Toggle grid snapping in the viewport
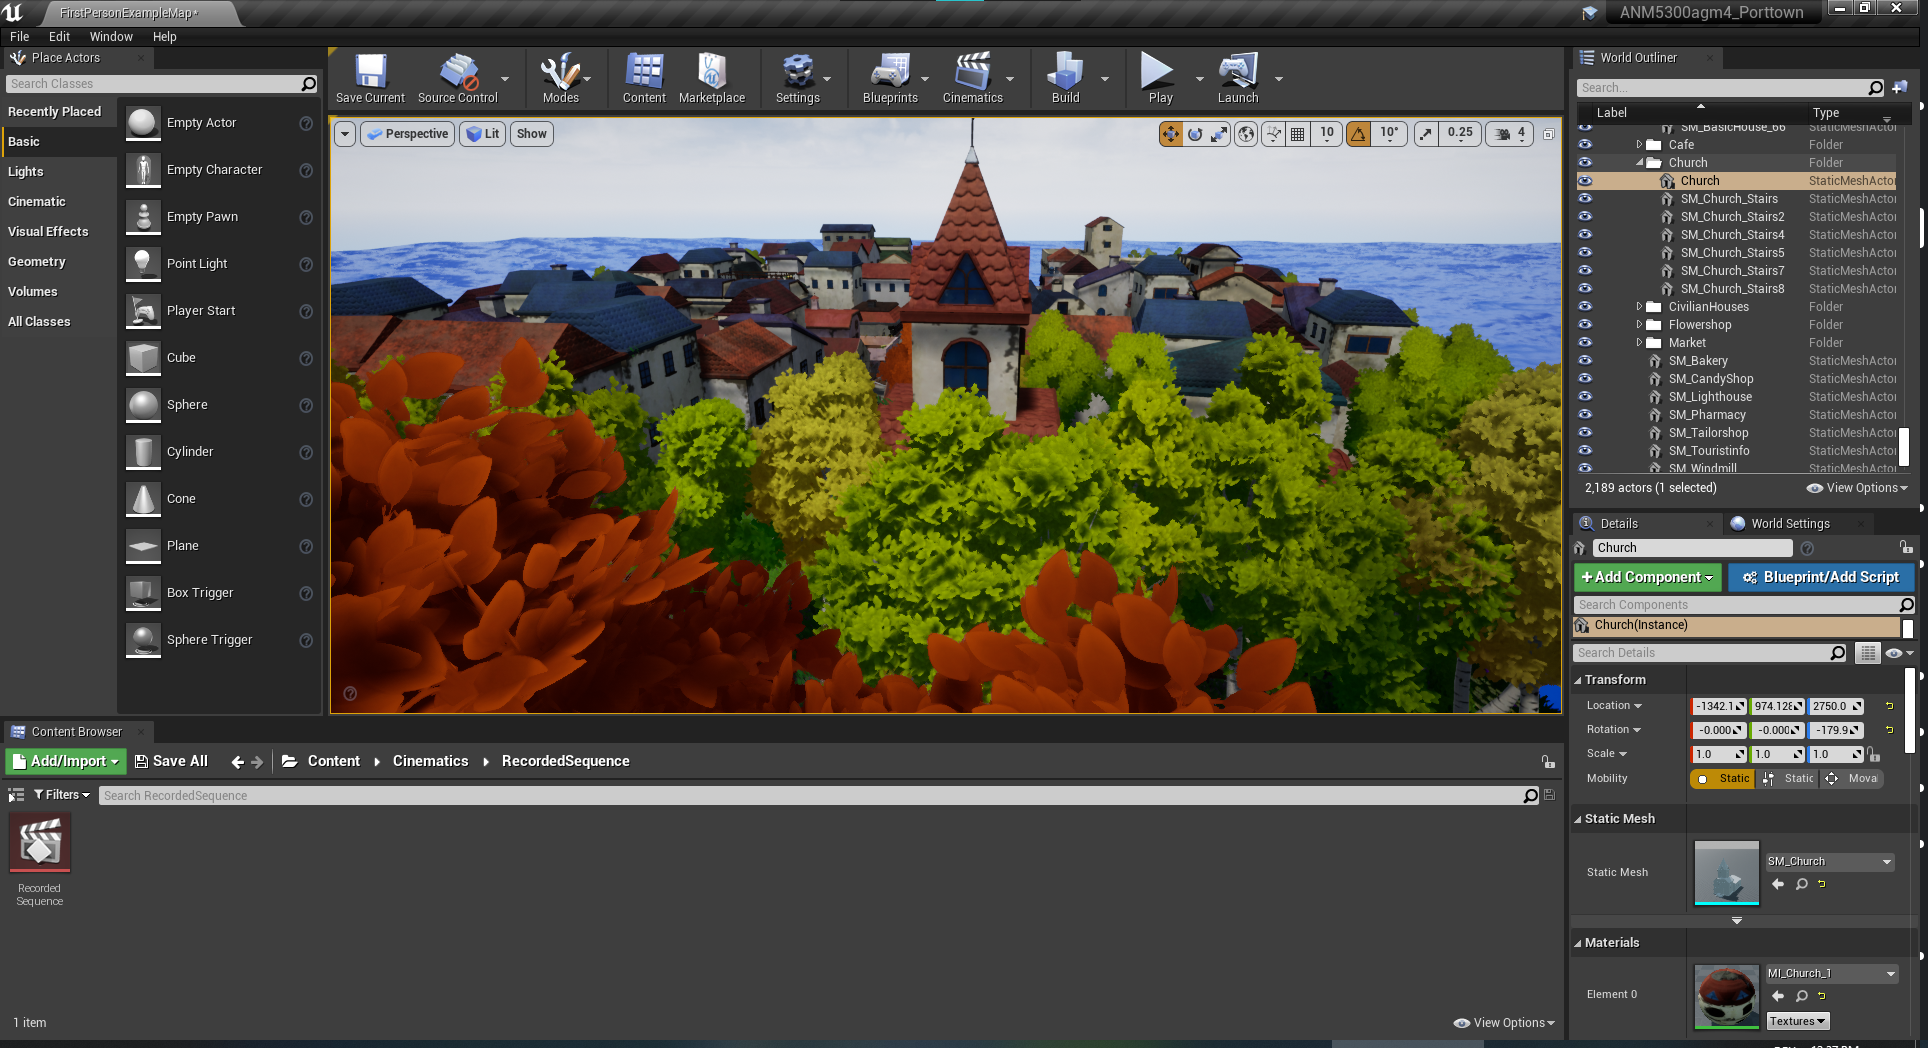Screen dimensions: 1928x1048 tap(1297, 134)
